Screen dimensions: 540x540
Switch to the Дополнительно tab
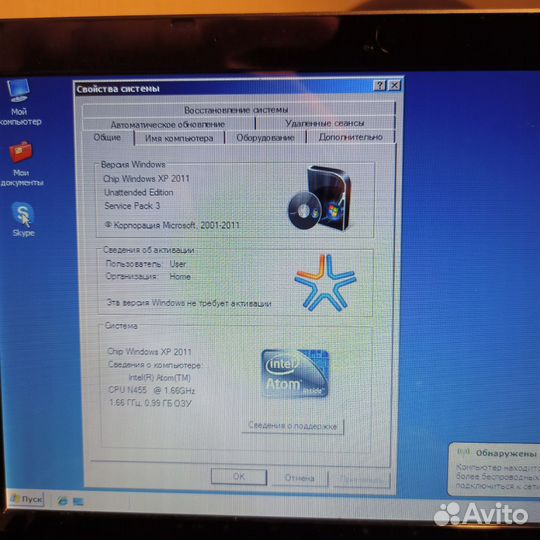tap(351, 137)
